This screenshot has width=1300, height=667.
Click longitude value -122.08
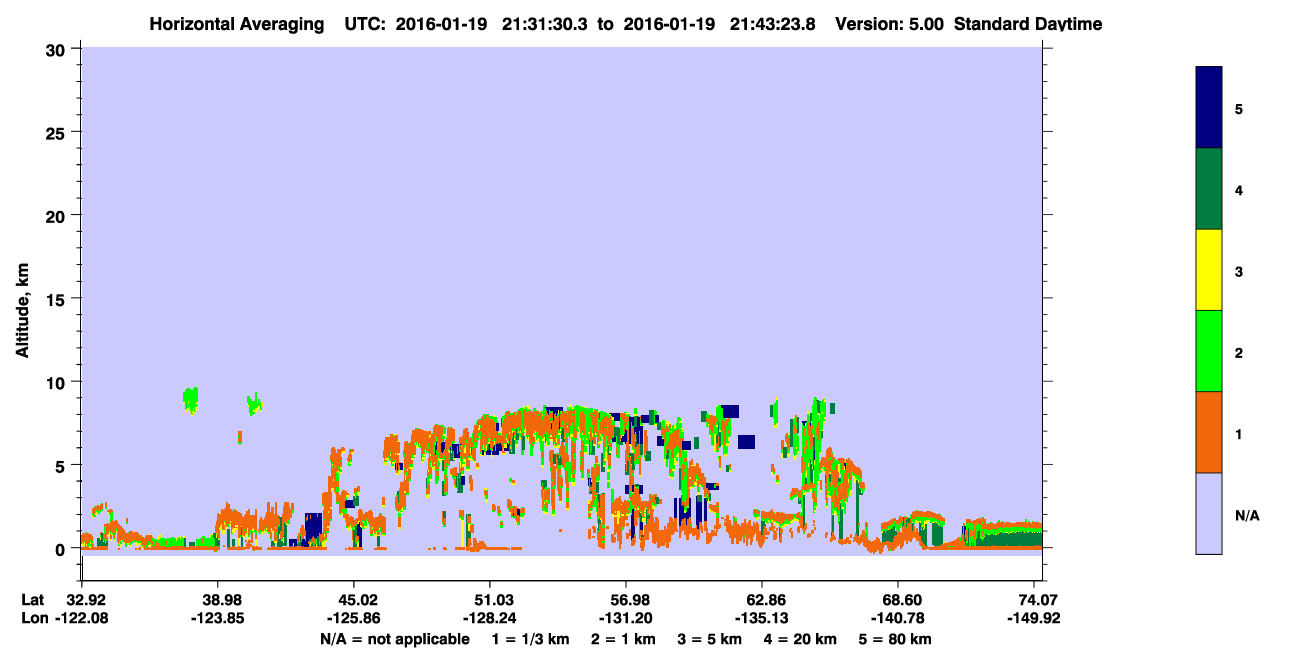[x=82, y=617]
